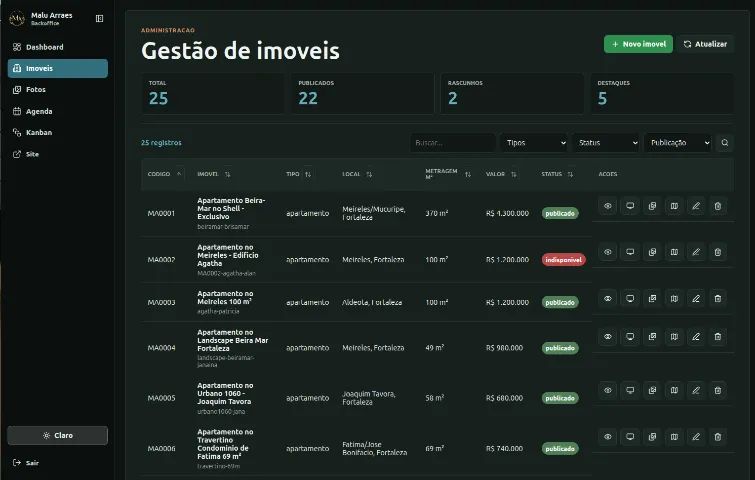Click the Publicados count card
The height and width of the screenshot is (480, 755).
tap(362, 94)
